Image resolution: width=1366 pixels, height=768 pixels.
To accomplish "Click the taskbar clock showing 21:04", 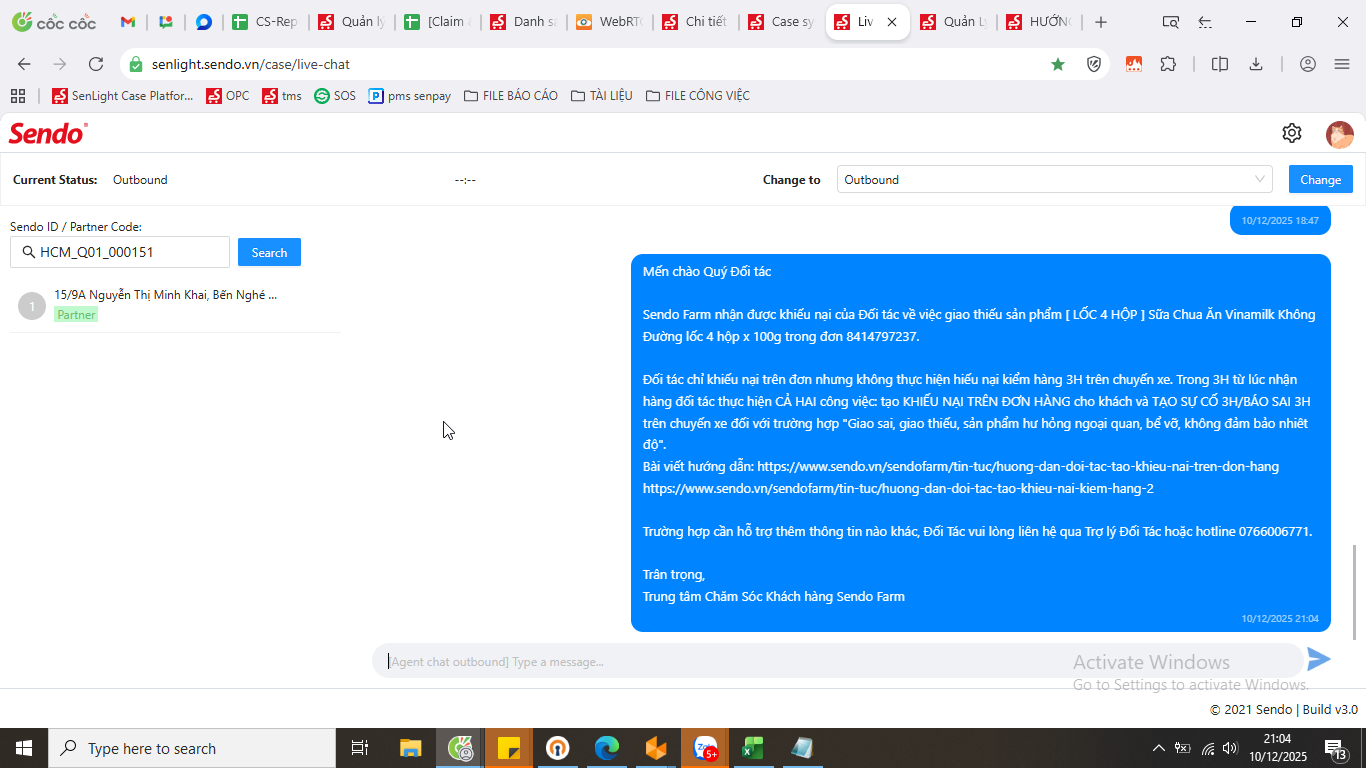I will tap(1277, 748).
